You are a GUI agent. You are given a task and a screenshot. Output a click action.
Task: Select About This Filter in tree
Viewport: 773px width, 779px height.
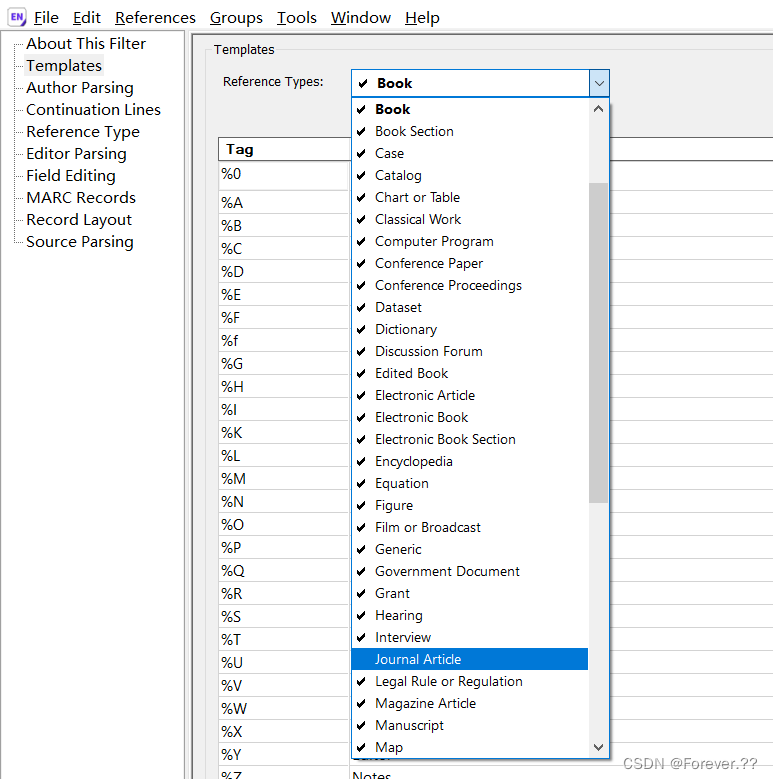(86, 44)
